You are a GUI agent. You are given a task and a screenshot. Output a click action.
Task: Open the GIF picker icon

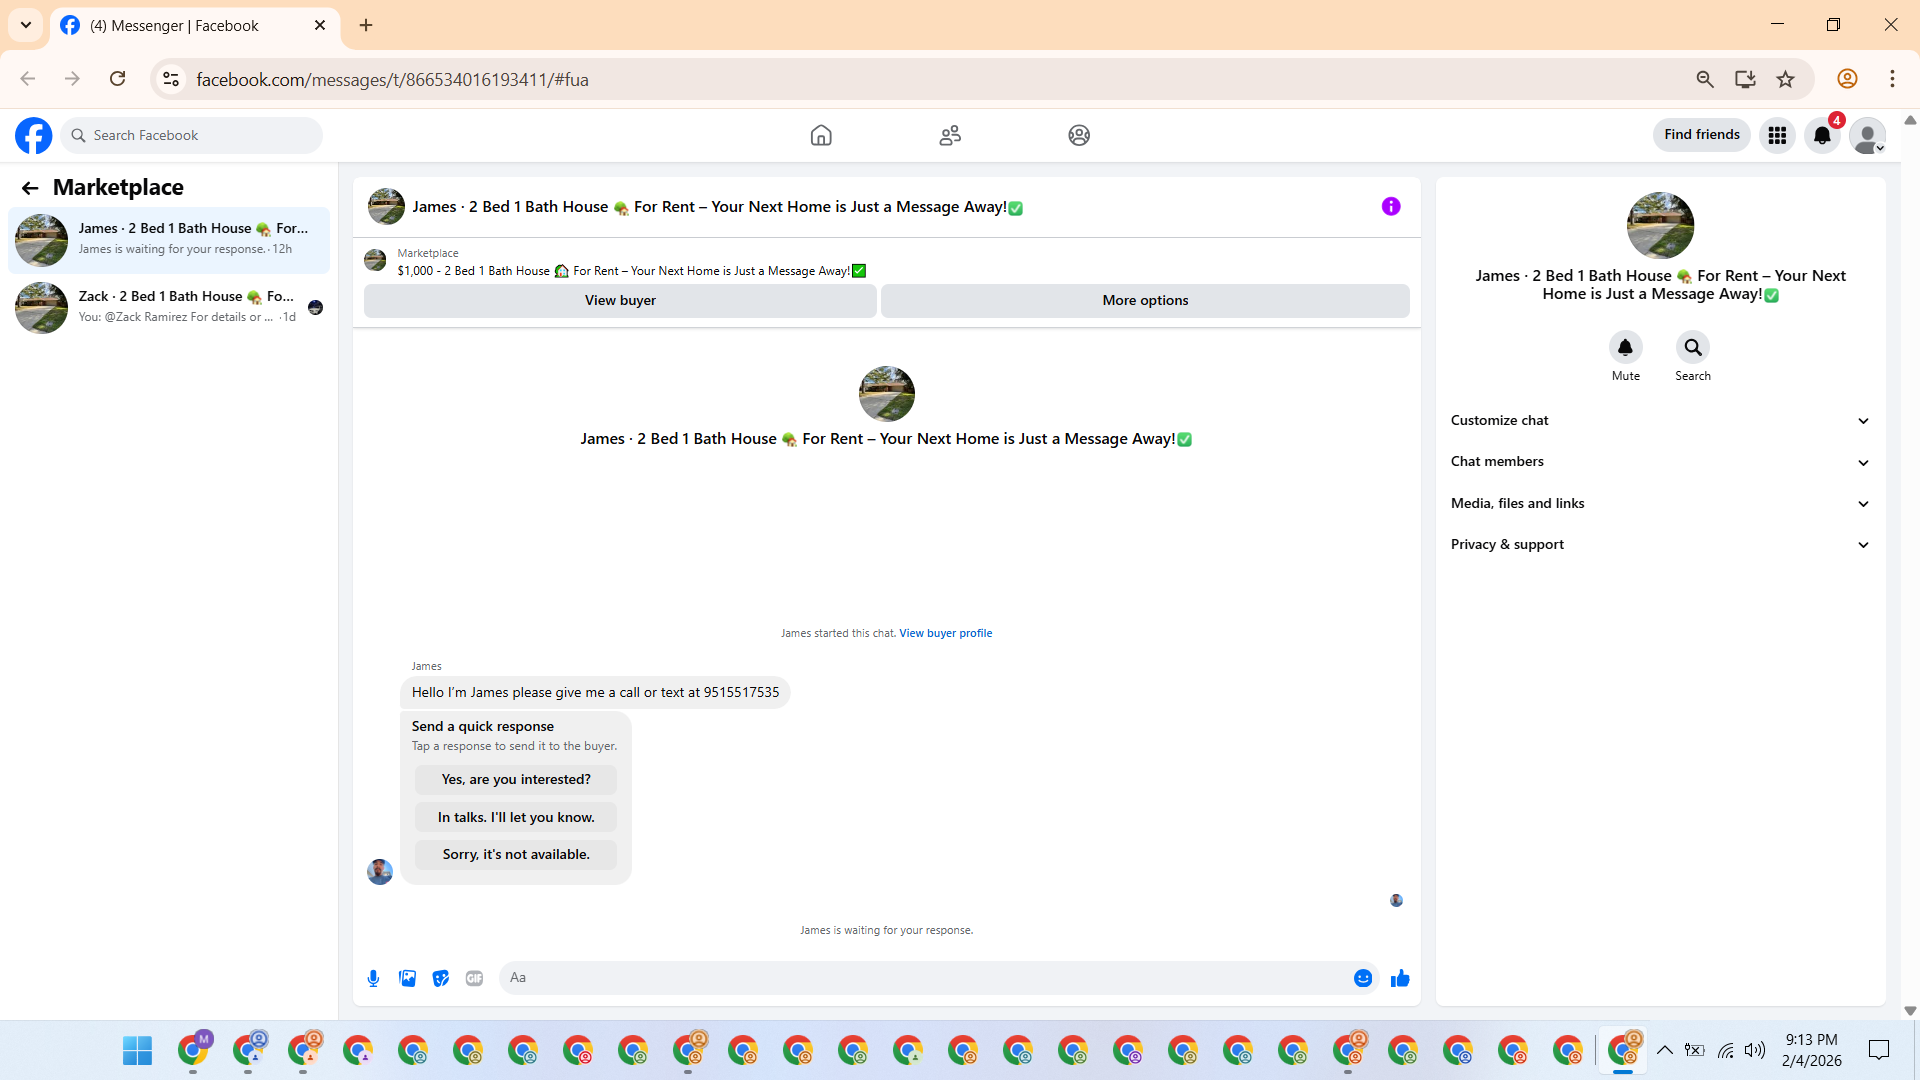point(474,978)
